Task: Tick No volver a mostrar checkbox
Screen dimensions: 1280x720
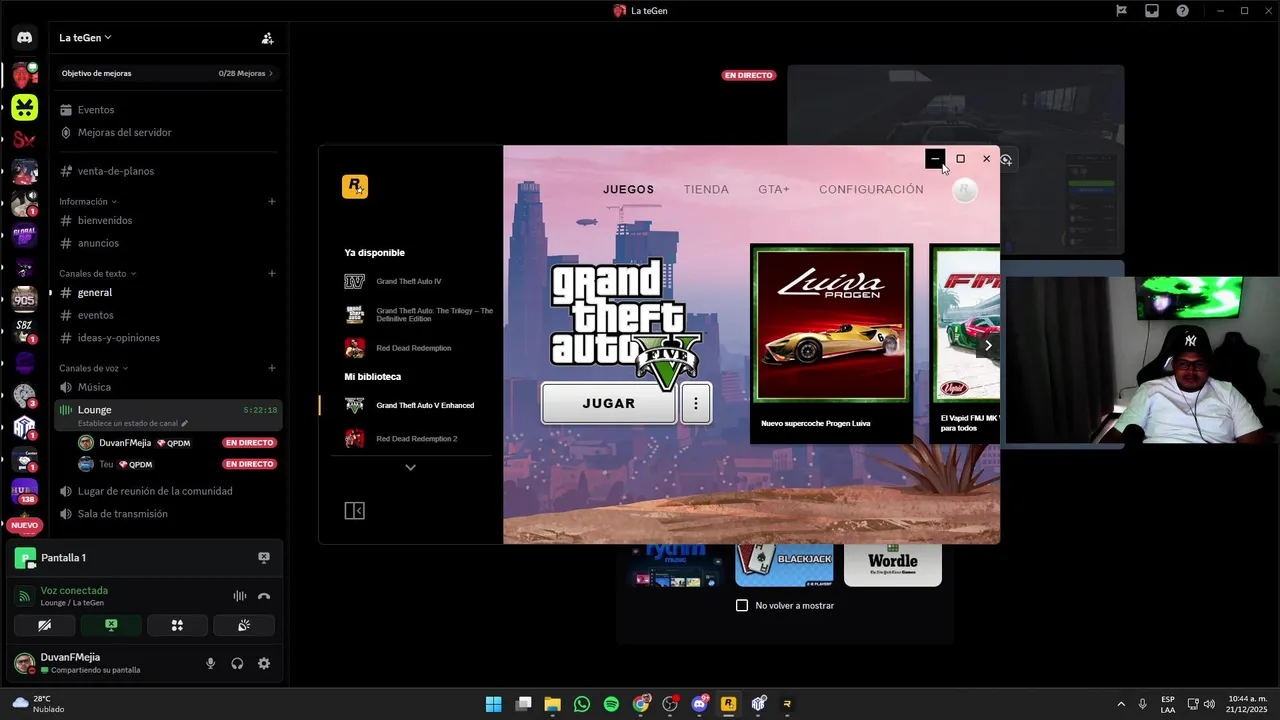Action: 742,605
